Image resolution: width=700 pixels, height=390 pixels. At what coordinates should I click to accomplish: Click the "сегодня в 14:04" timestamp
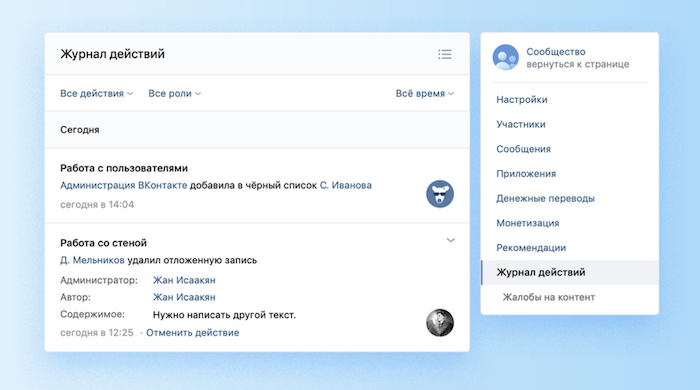click(x=97, y=204)
